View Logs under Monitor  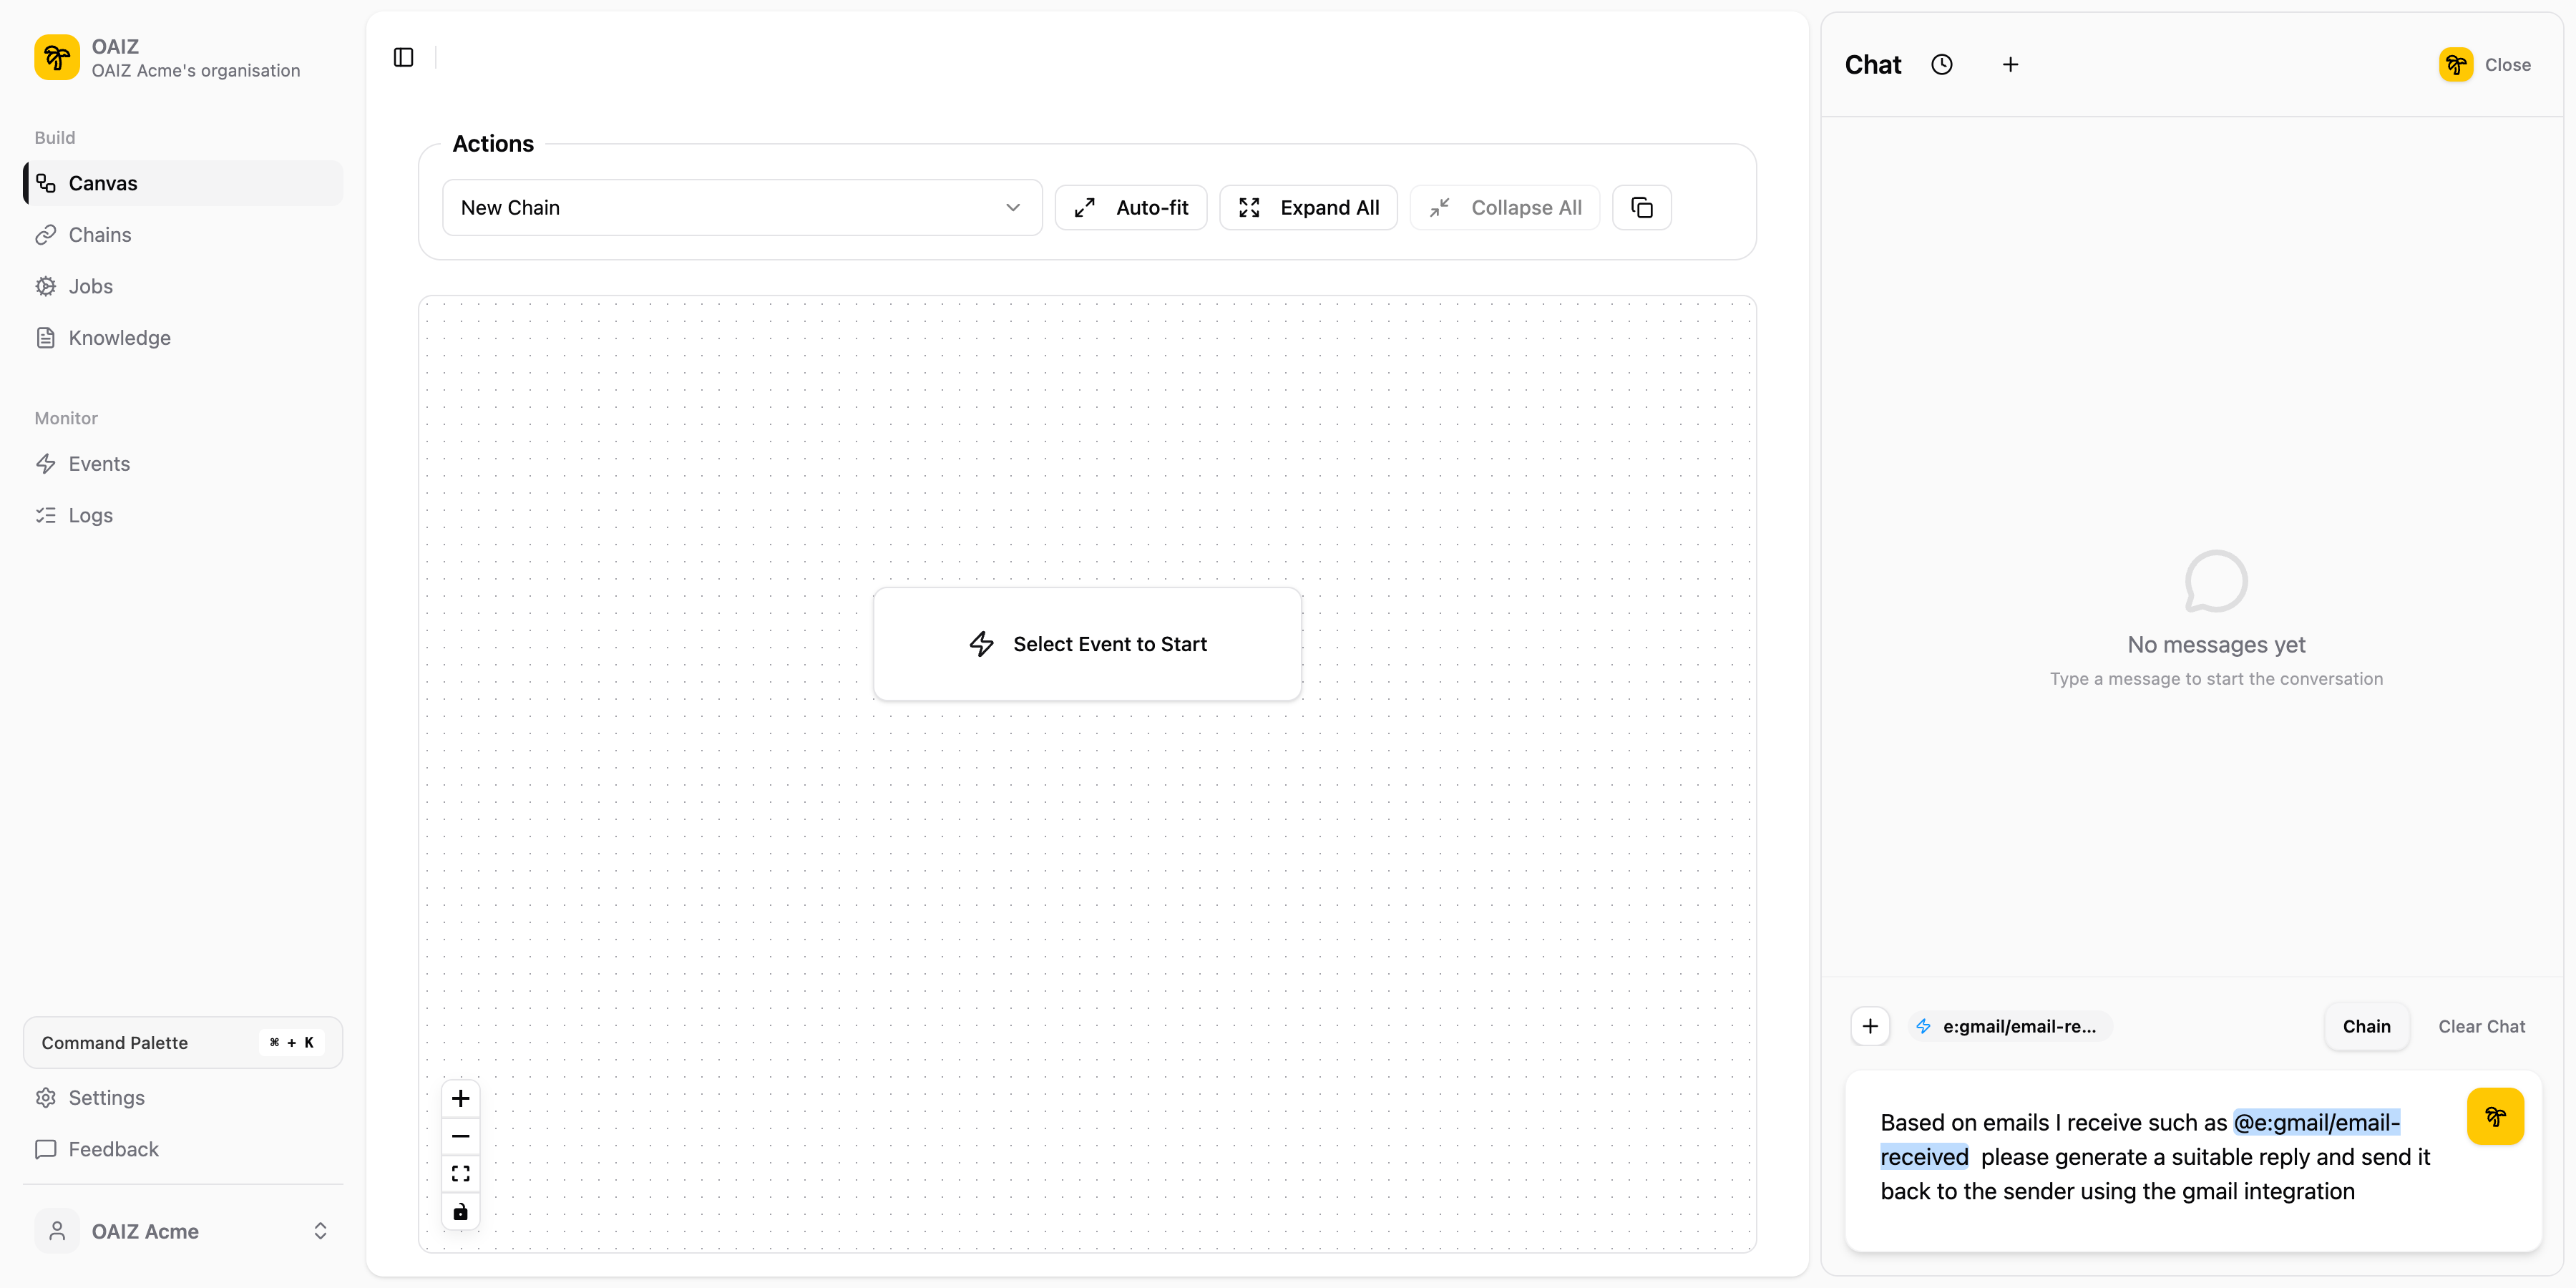pos(90,515)
